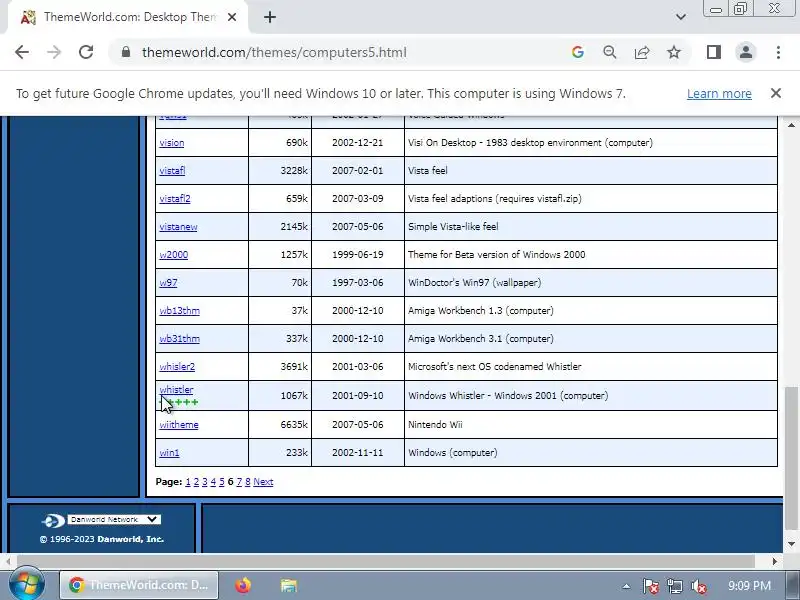This screenshot has width=800, height=600.
Task: Open the vistafl theme link
Action: (x=172, y=171)
